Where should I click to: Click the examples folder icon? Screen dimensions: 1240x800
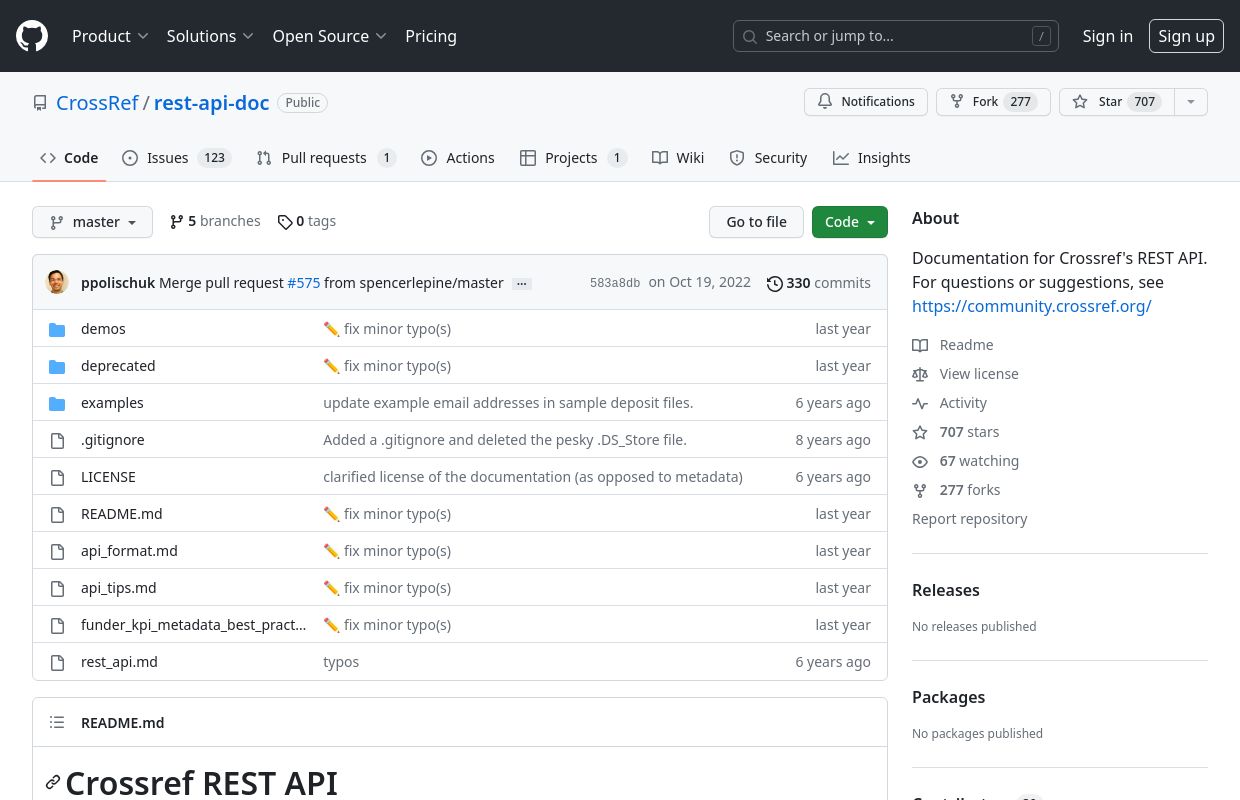click(x=57, y=403)
